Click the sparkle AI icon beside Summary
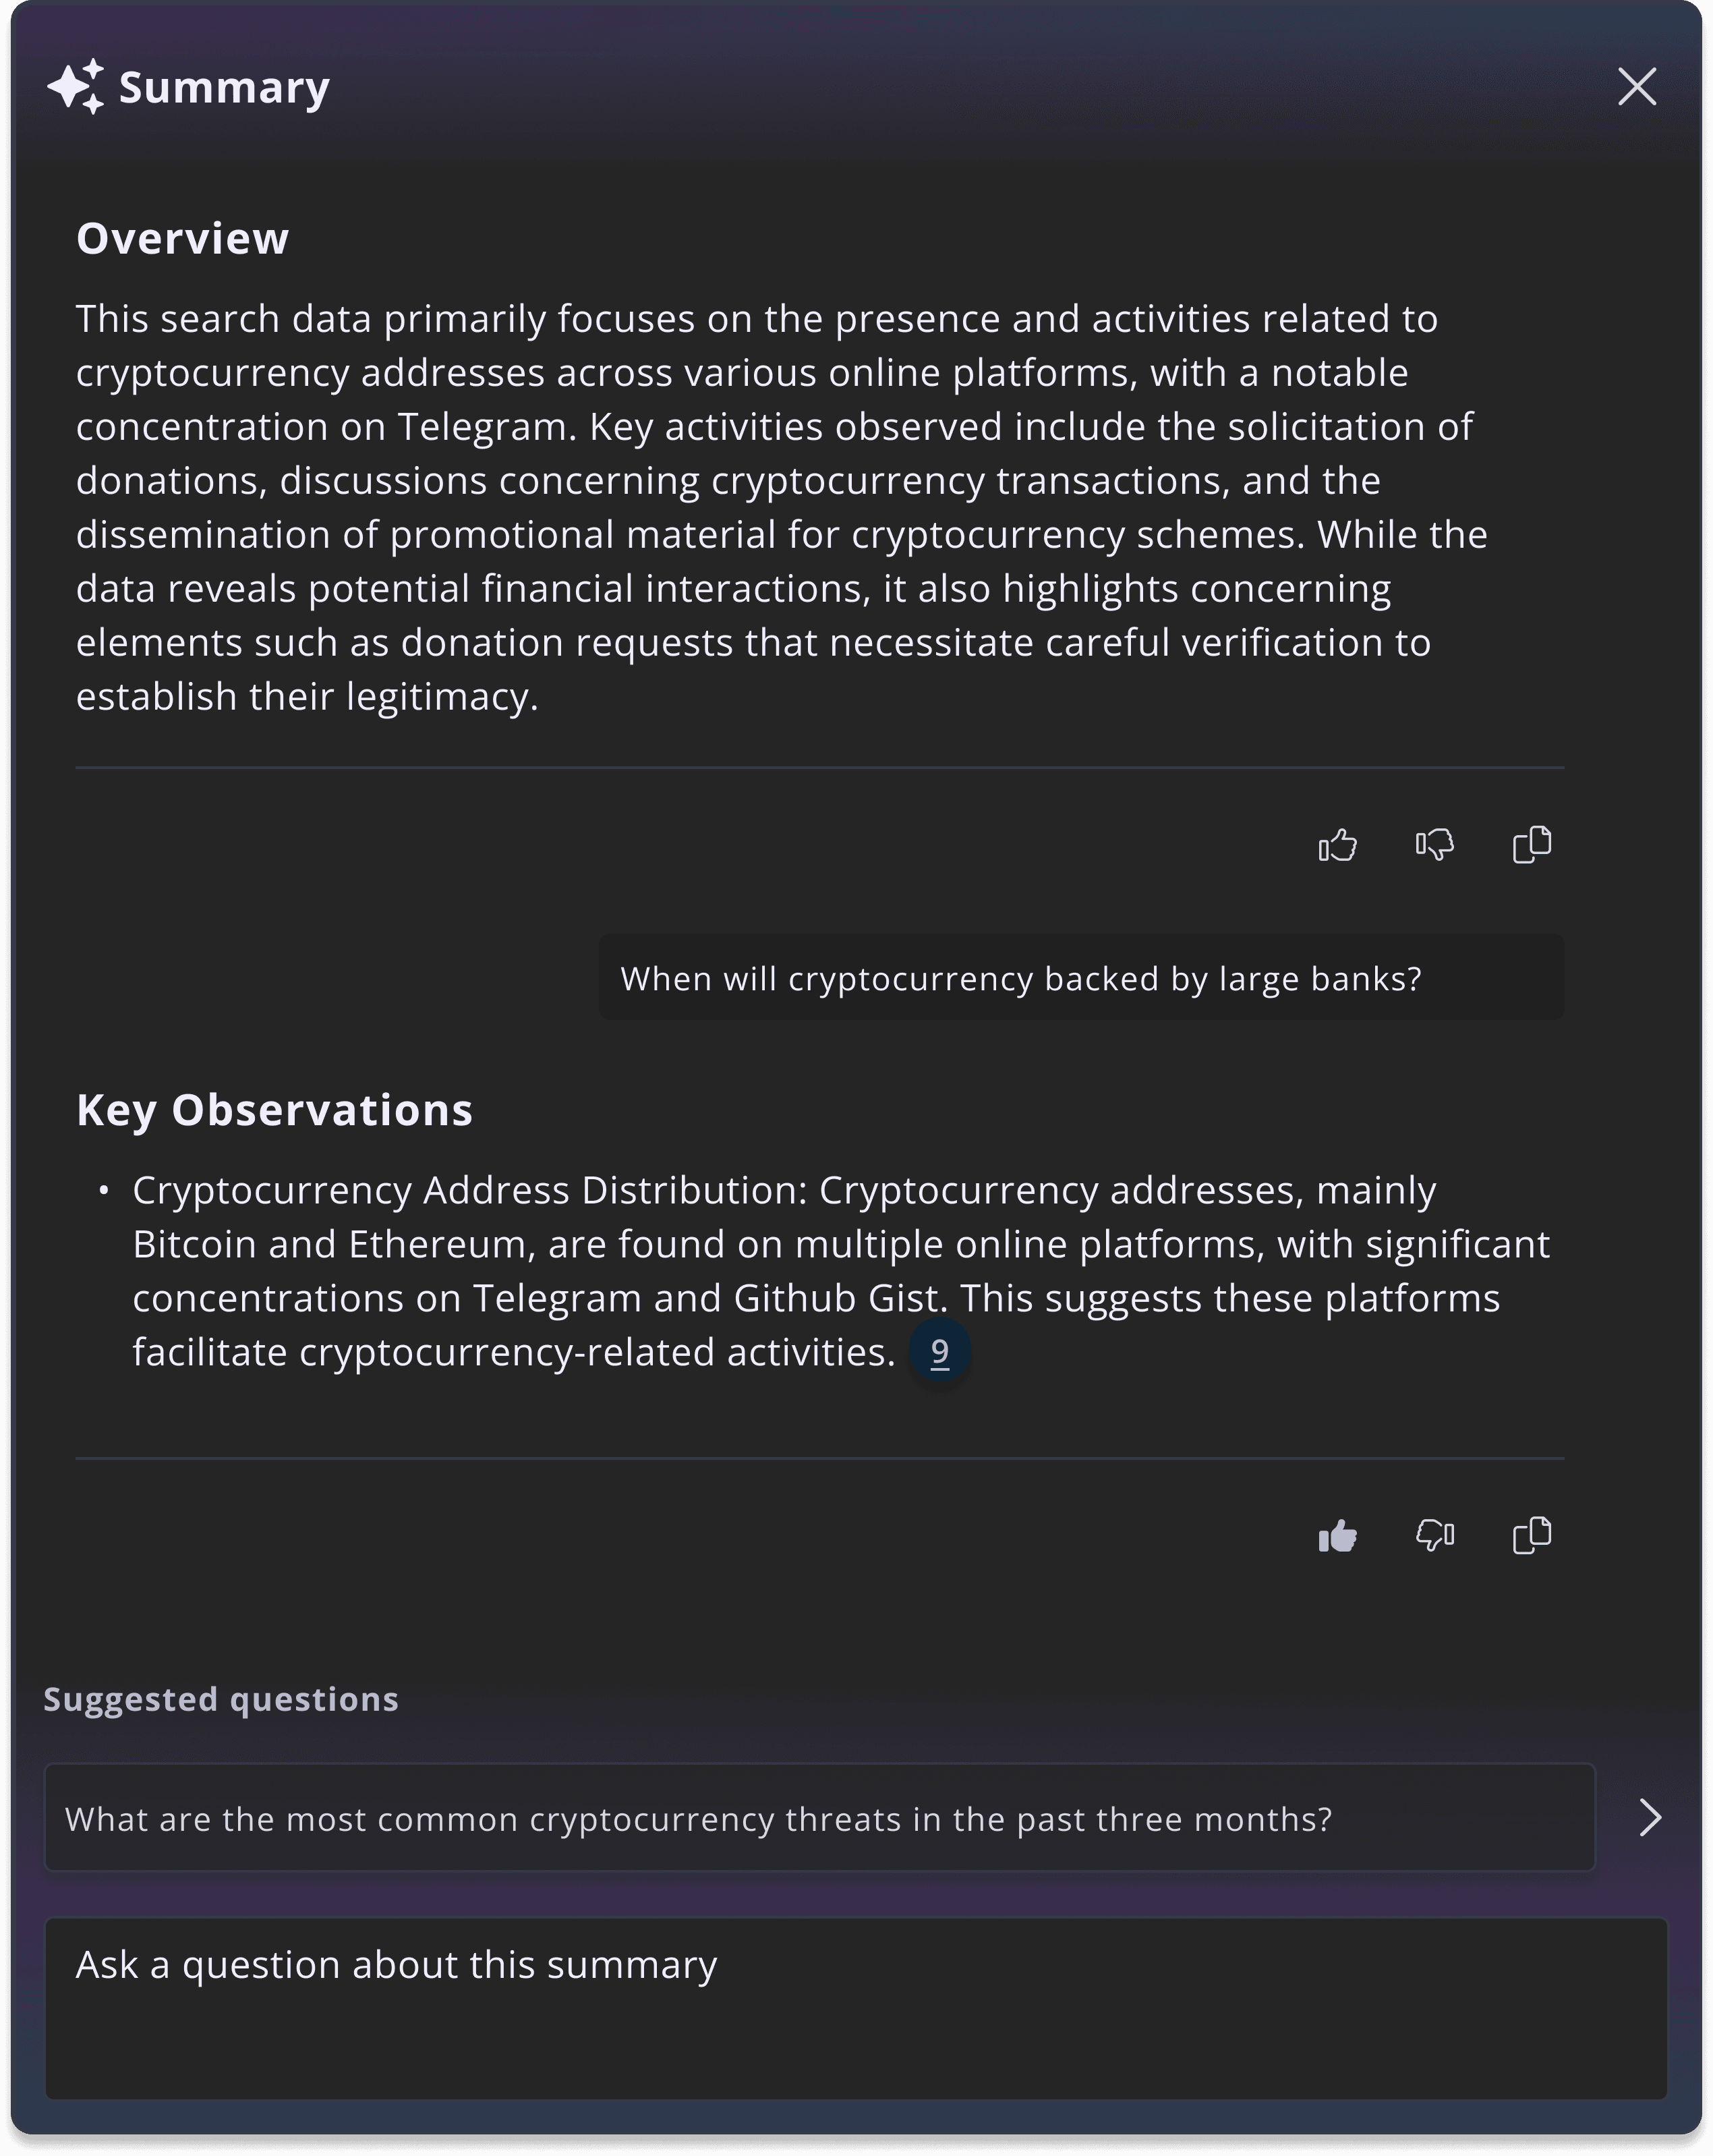The image size is (1713, 2156). [76, 87]
